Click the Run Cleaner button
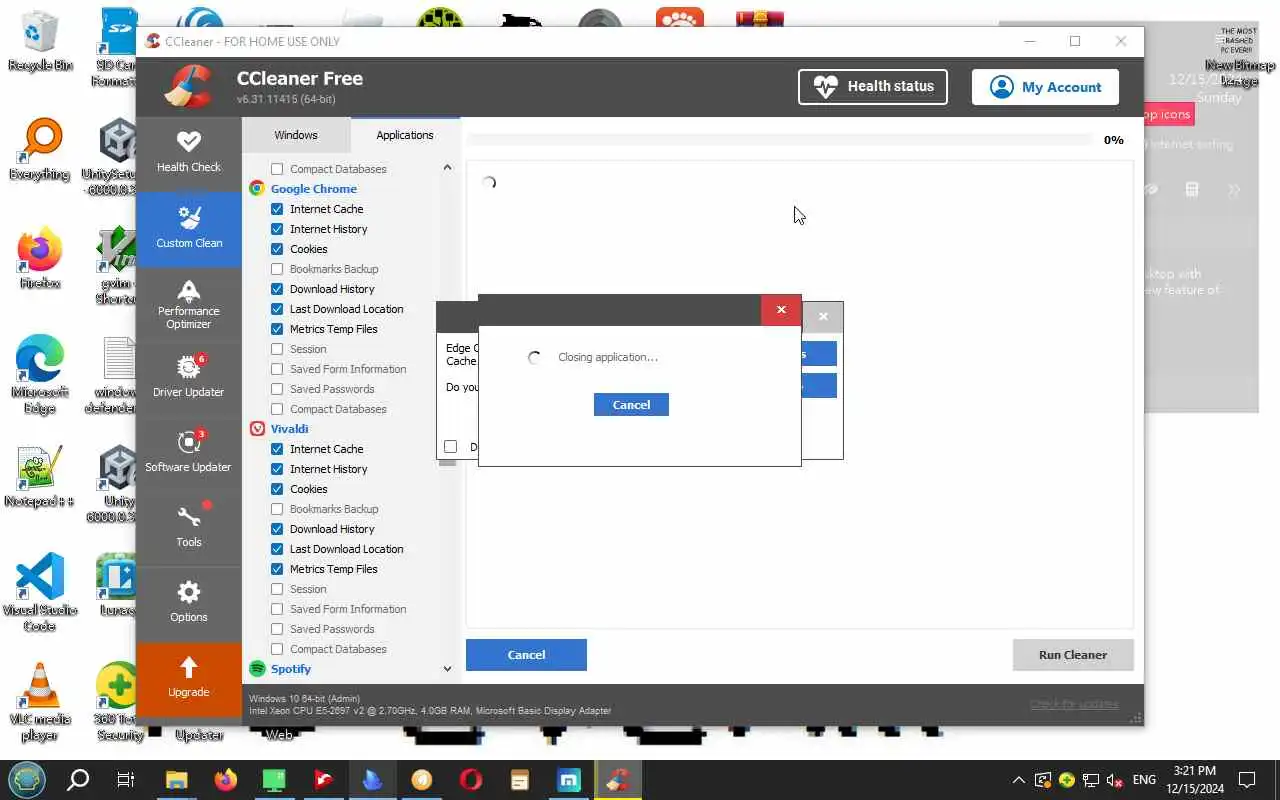The image size is (1280, 800). pyautogui.click(x=1073, y=655)
